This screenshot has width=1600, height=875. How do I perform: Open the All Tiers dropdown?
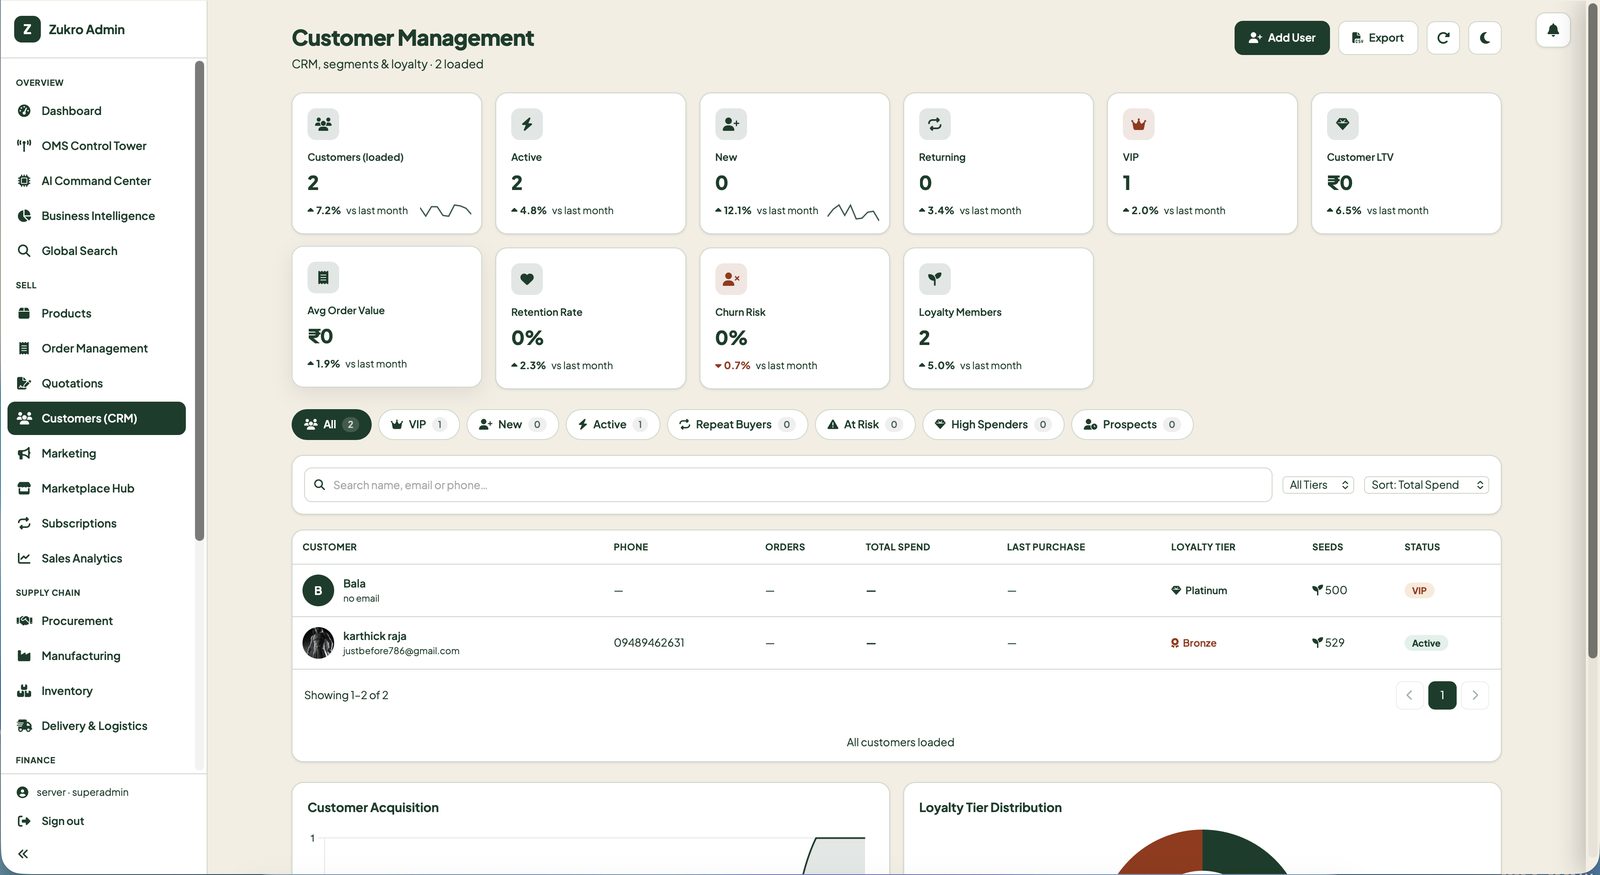[1318, 485]
